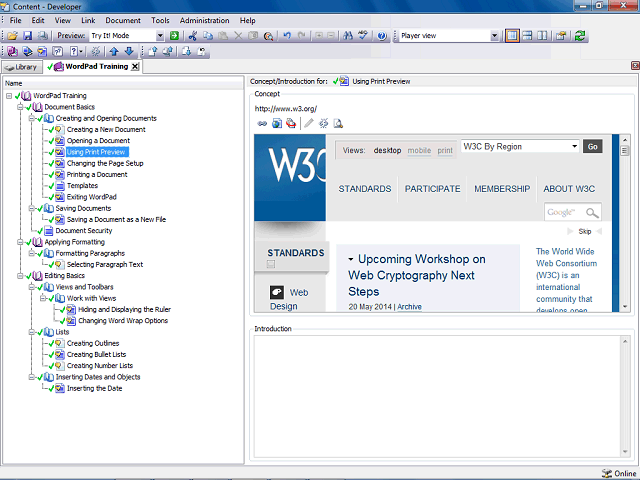
Task: Collapse the Document Basics section
Action: click(x=20, y=107)
